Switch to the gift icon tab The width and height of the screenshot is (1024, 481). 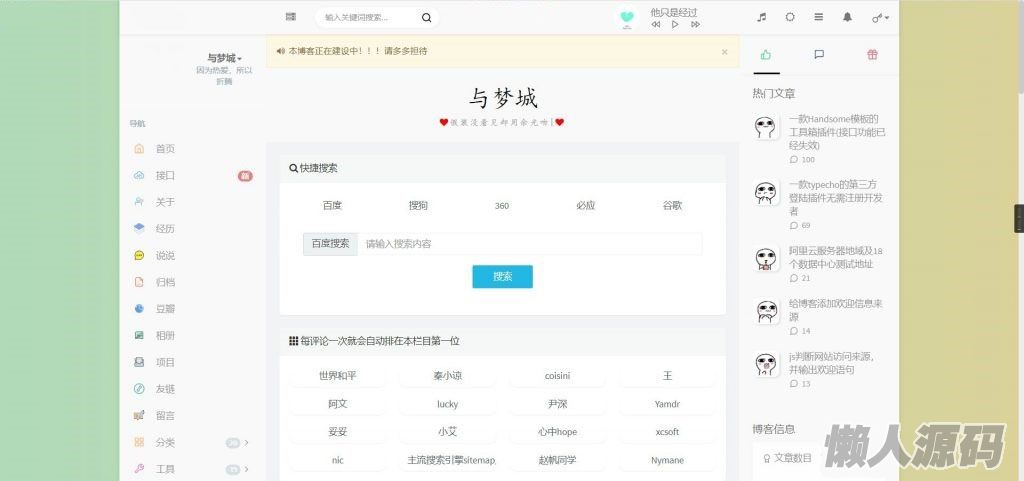[872, 55]
